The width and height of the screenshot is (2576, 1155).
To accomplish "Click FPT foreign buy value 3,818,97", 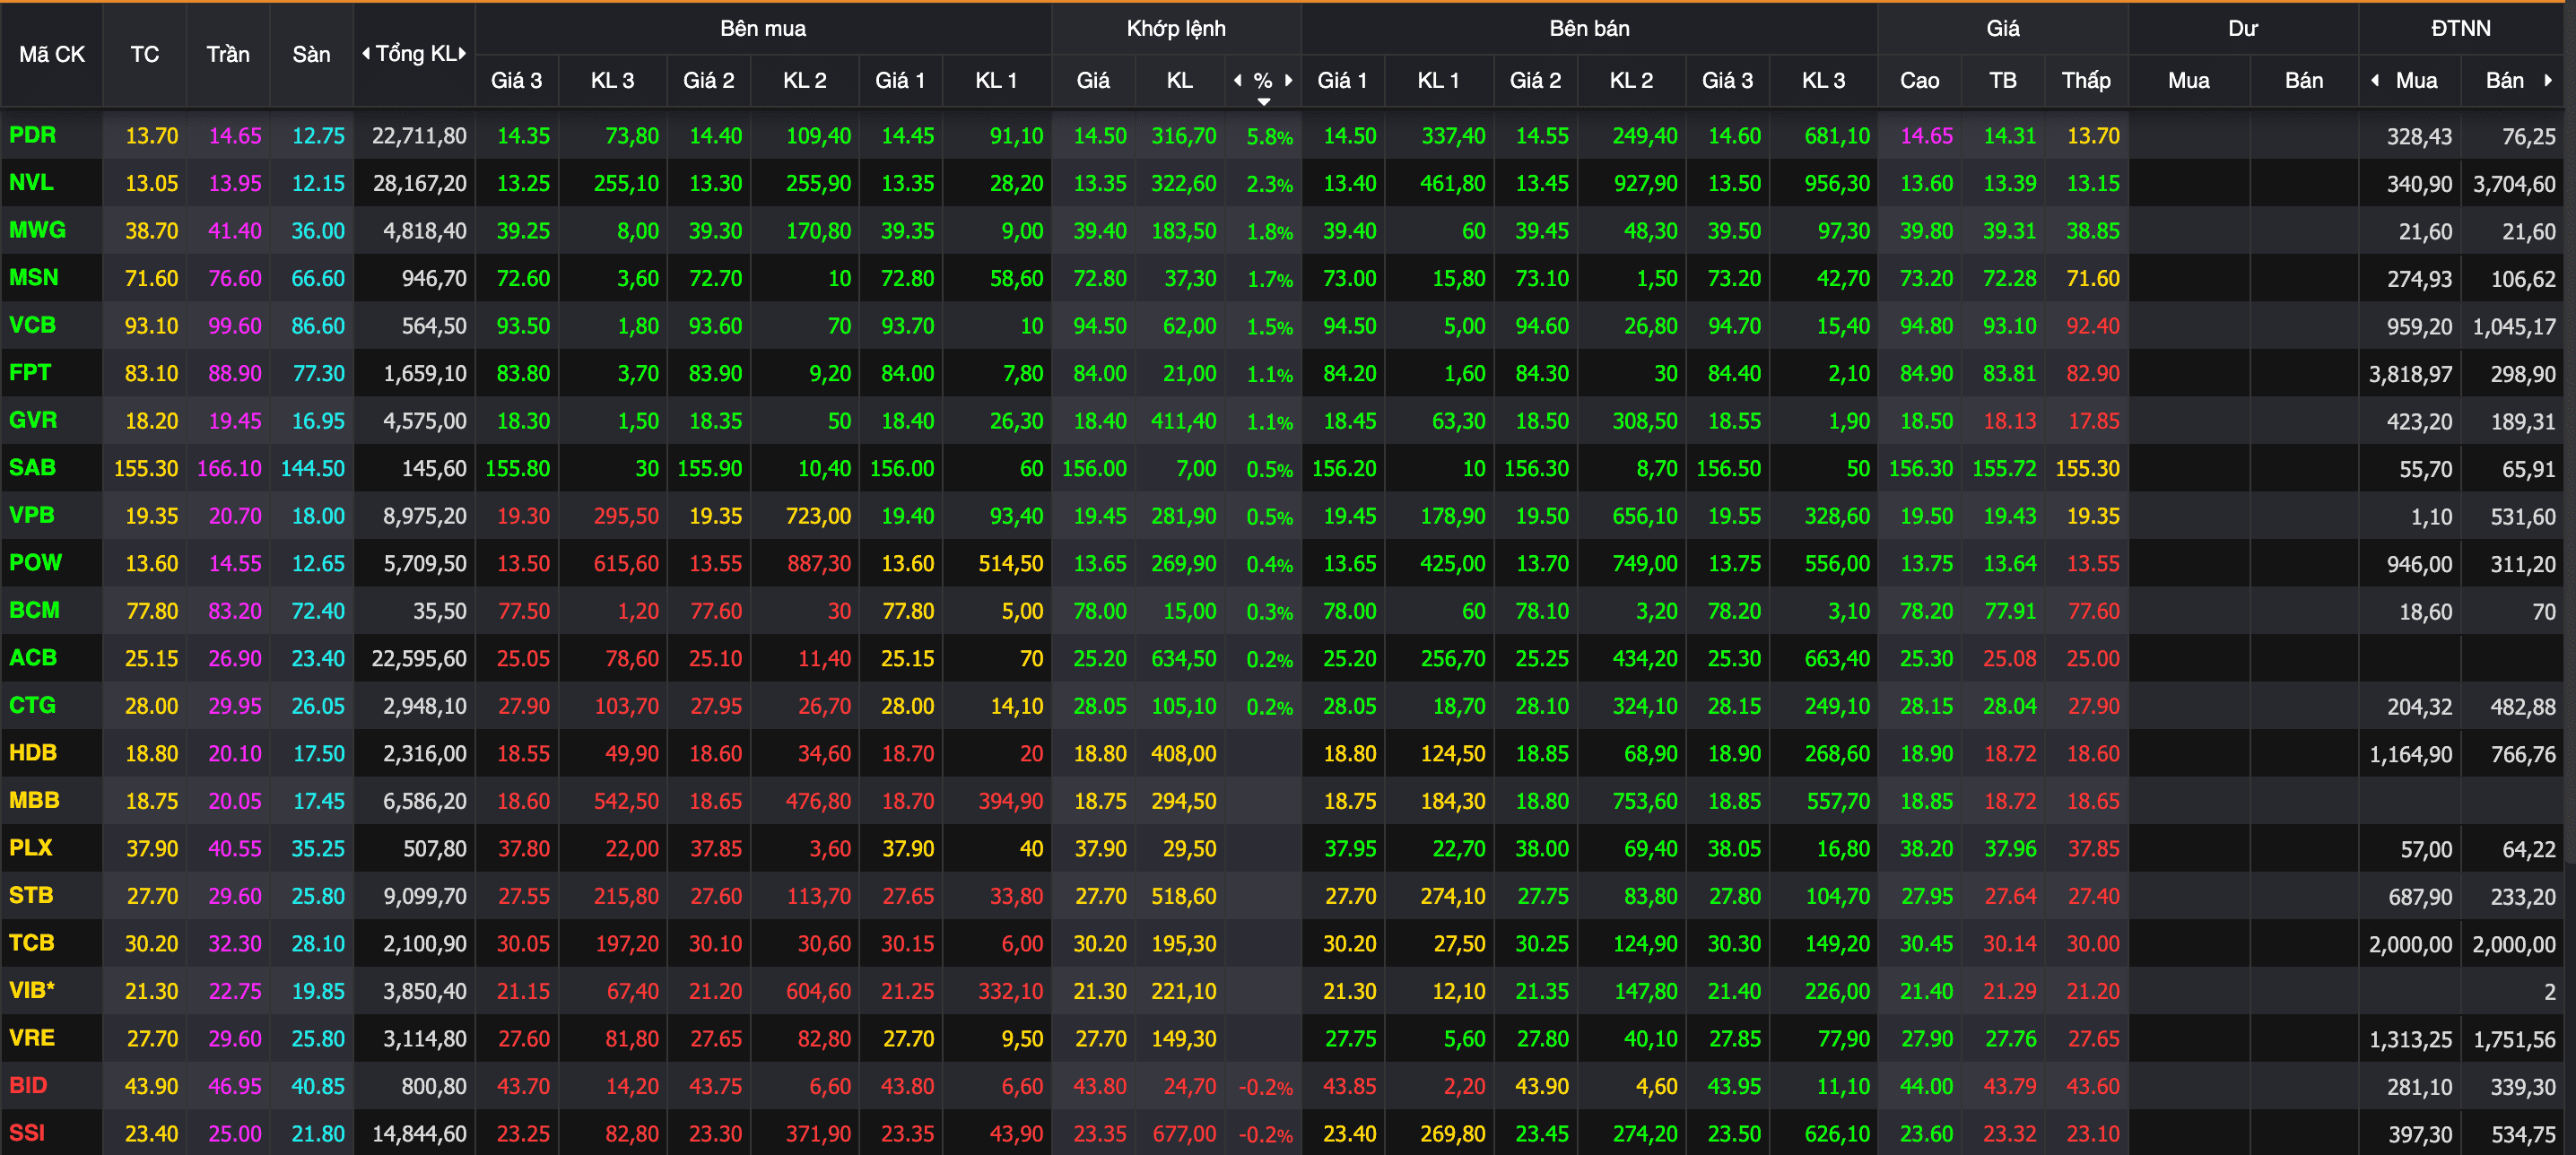I will [2410, 373].
